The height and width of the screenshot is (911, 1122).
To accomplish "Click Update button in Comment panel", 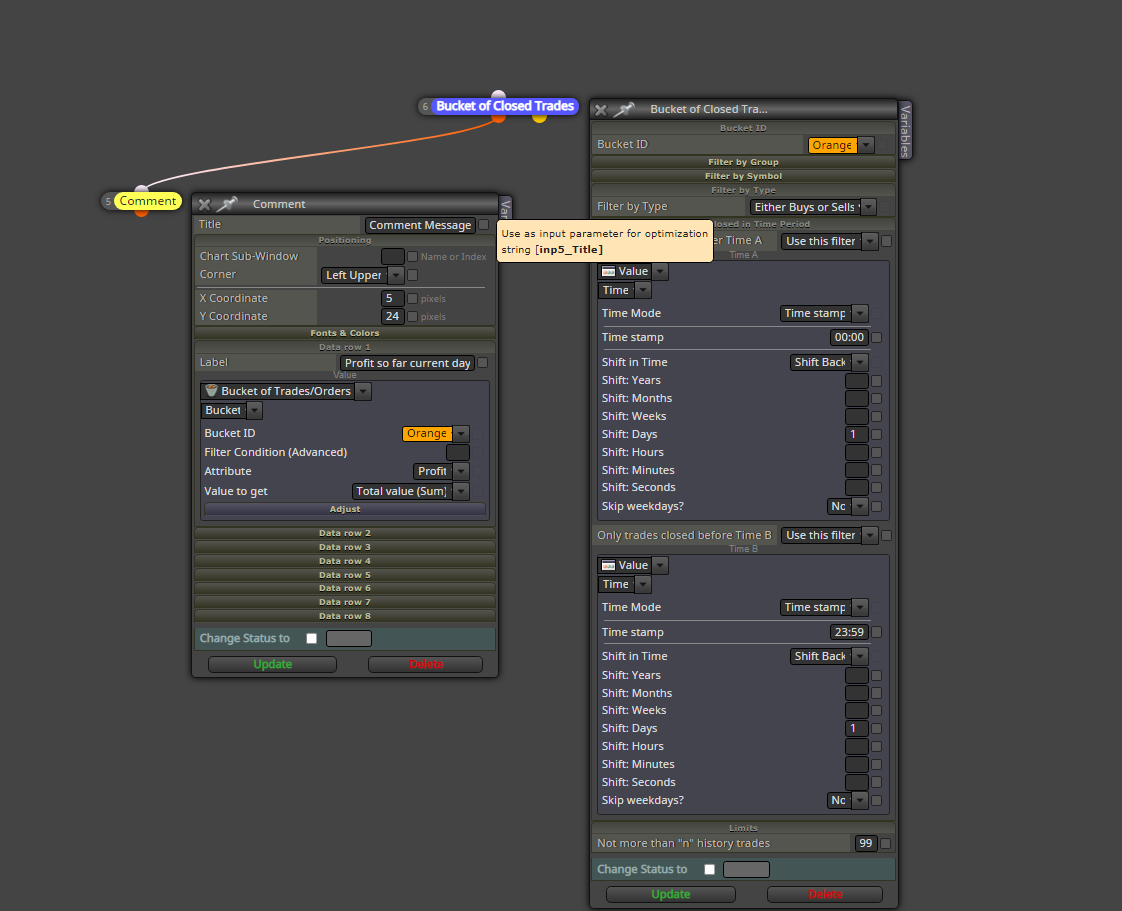I will click(x=273, y=664).
